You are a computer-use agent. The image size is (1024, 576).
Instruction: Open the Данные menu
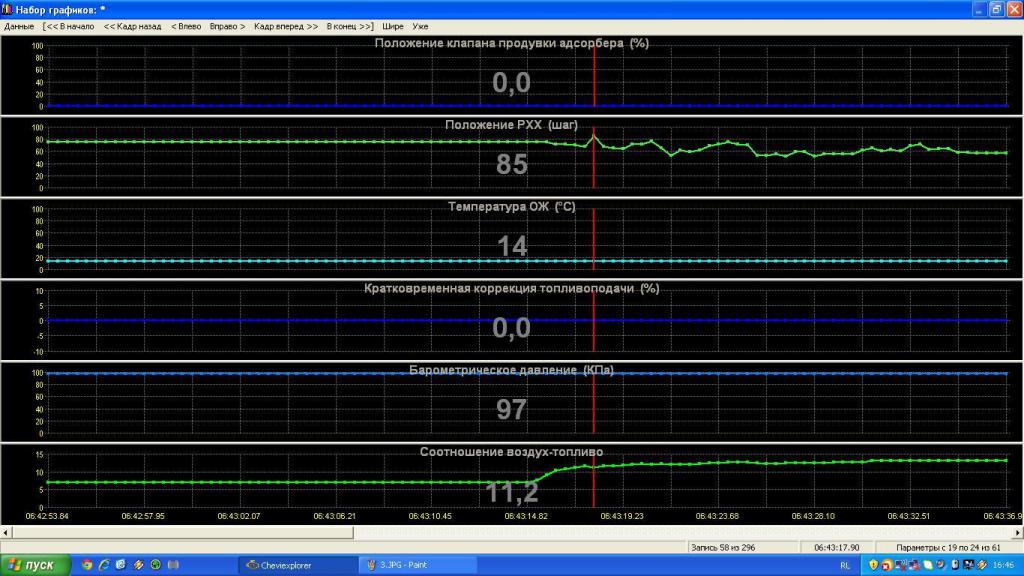(19, 26)
